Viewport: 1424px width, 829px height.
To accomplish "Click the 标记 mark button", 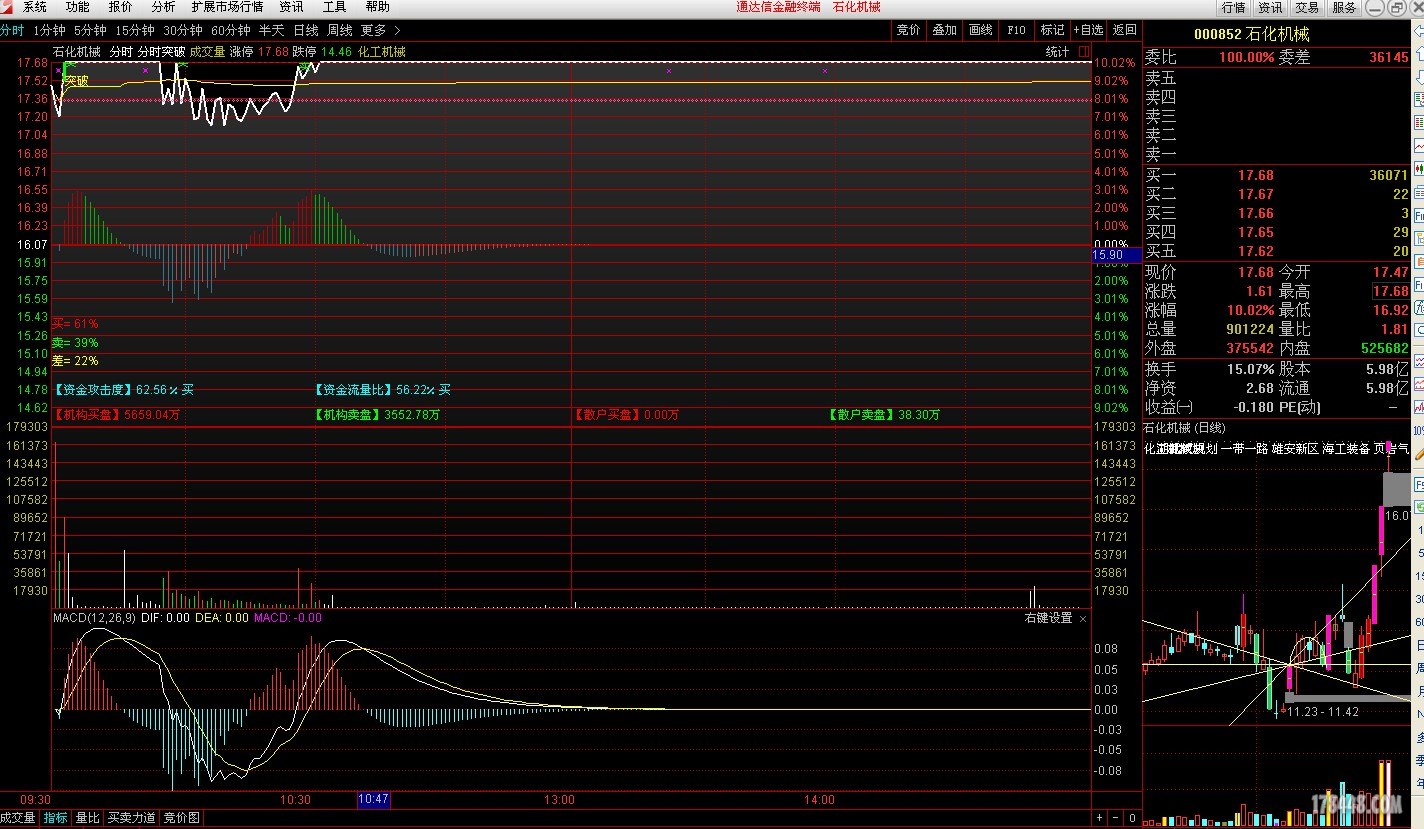I will click(x=1052, y=30).
